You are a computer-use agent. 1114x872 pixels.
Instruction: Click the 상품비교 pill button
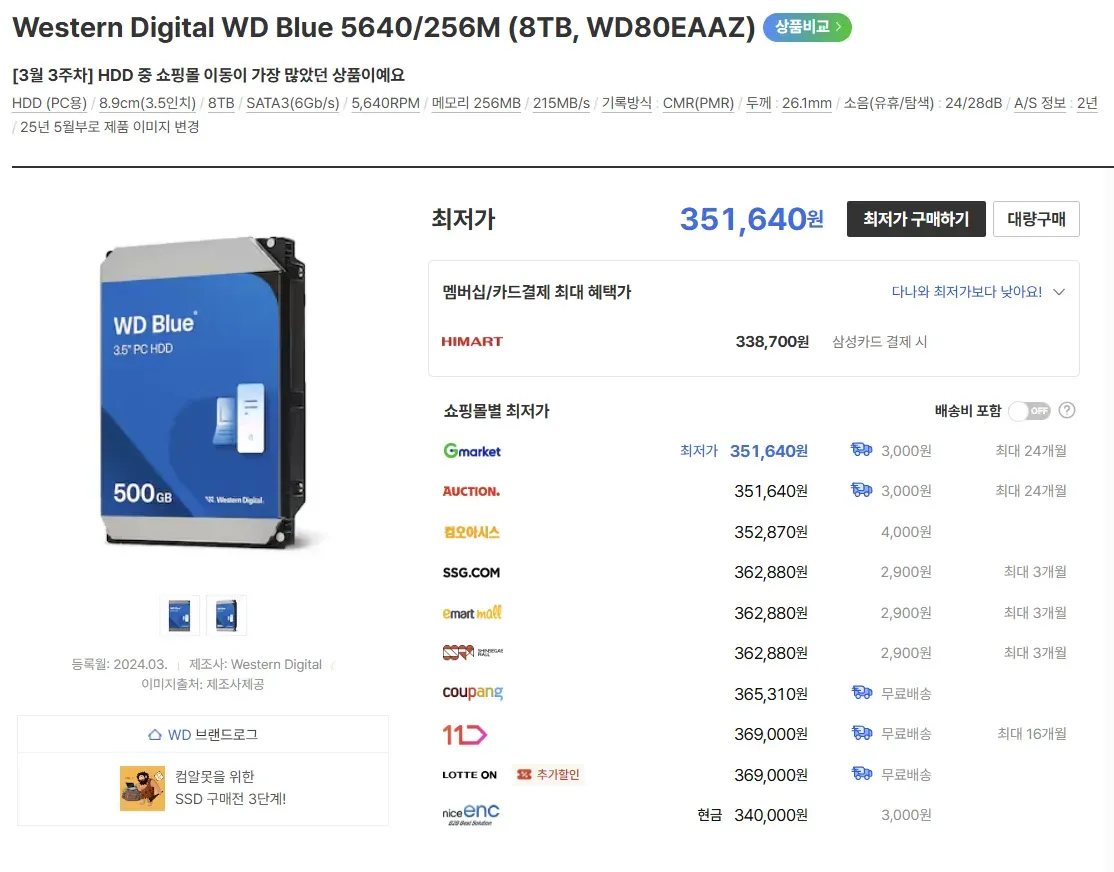pyautogui.click(x=807, y=27)
